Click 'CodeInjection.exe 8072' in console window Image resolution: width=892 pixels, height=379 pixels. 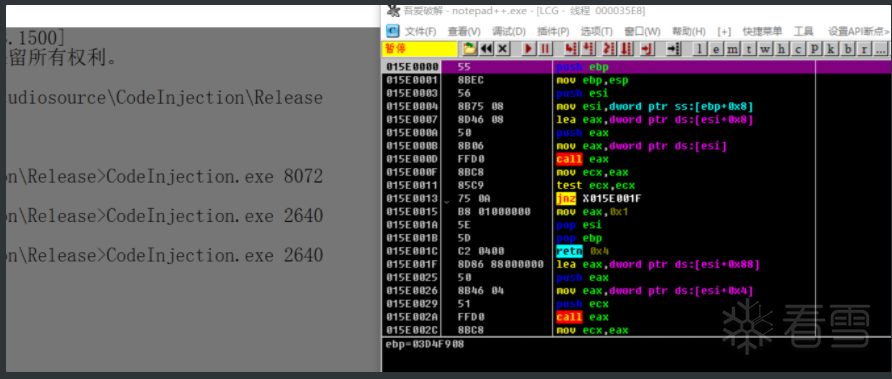214,177
